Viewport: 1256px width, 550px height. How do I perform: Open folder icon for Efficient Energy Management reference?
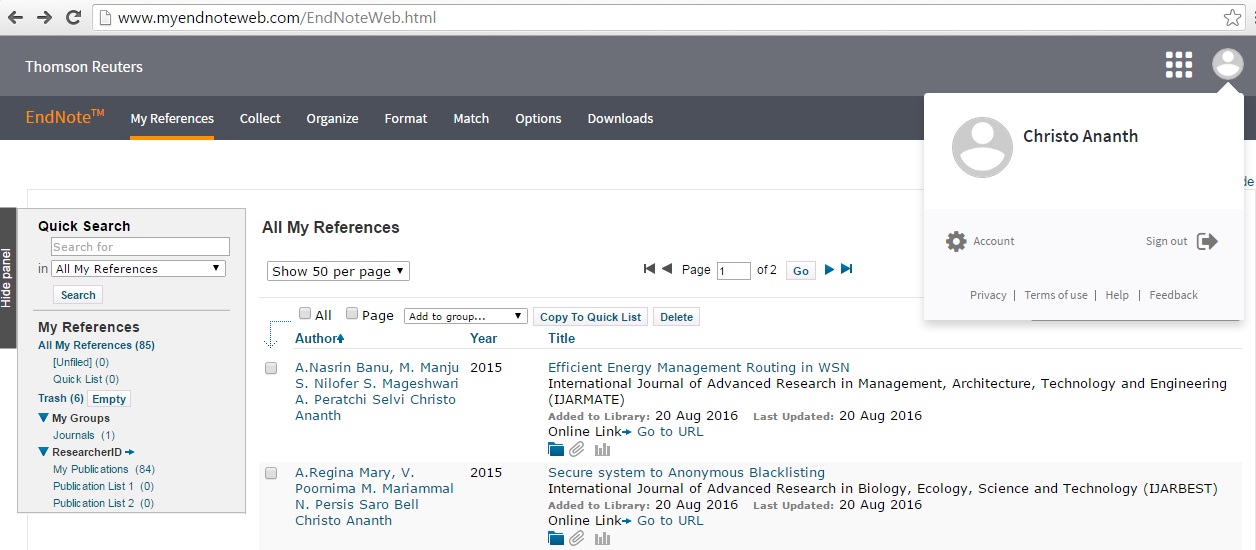coord(556,449)
